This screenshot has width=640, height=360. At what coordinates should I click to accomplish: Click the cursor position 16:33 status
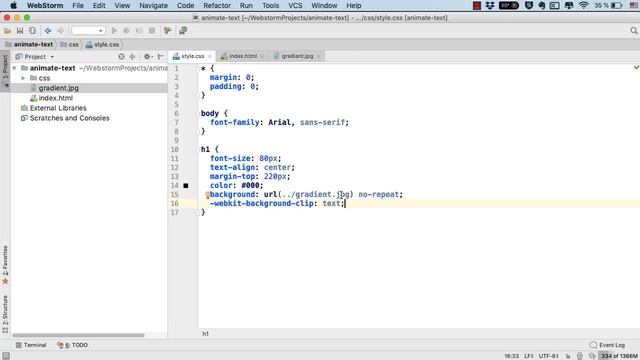click(x=511, y=356)
